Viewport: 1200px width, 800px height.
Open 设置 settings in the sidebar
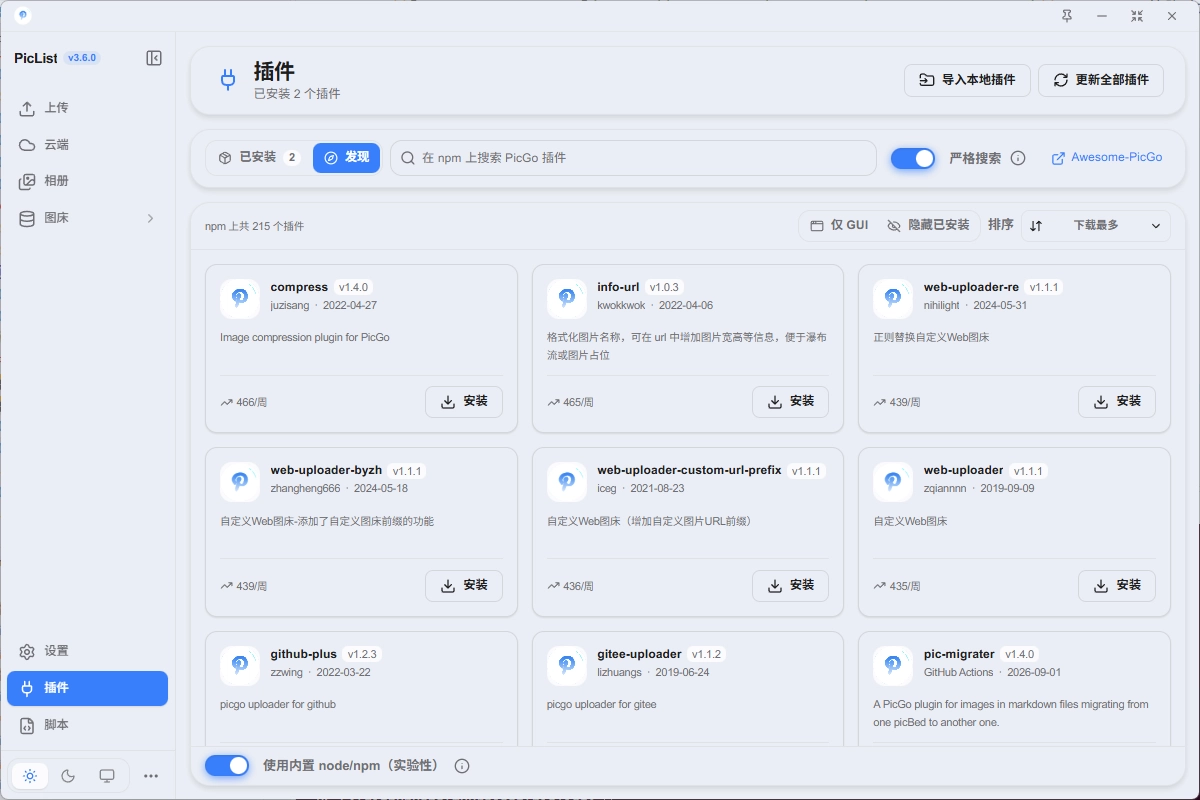[87, 651]
